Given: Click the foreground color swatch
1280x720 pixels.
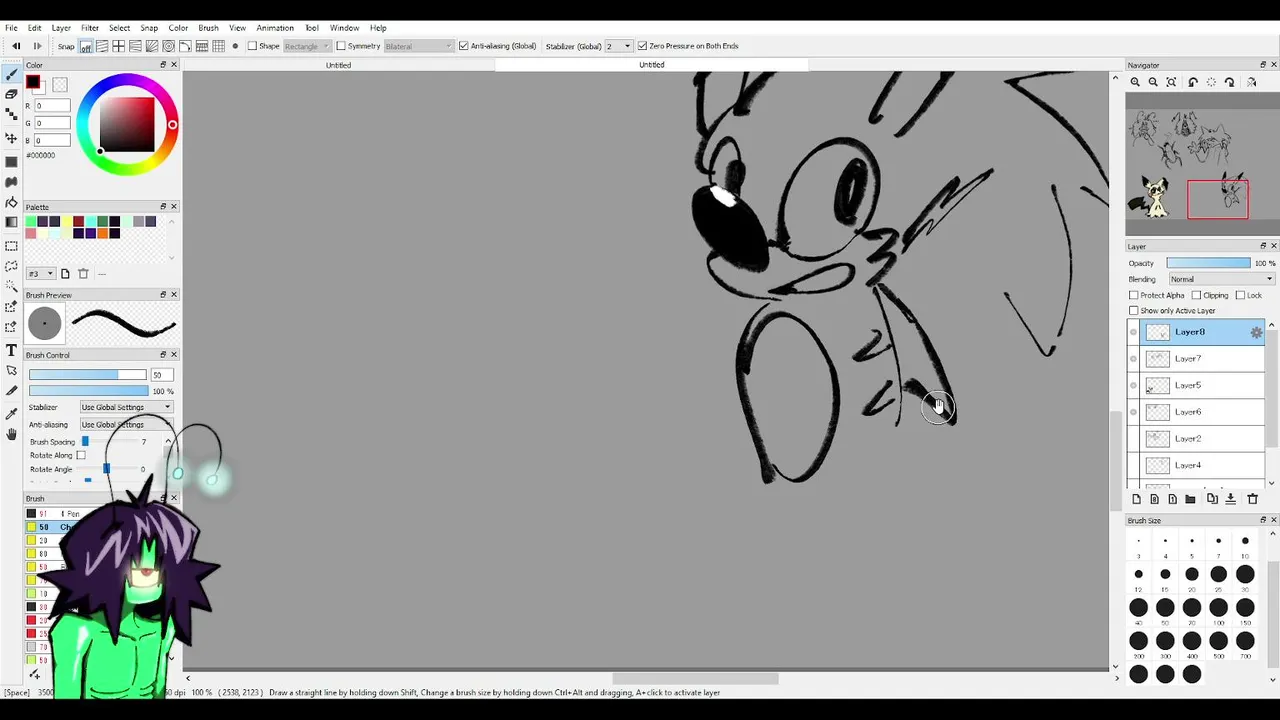Looking at the screenshot, I should coord(33,82).
